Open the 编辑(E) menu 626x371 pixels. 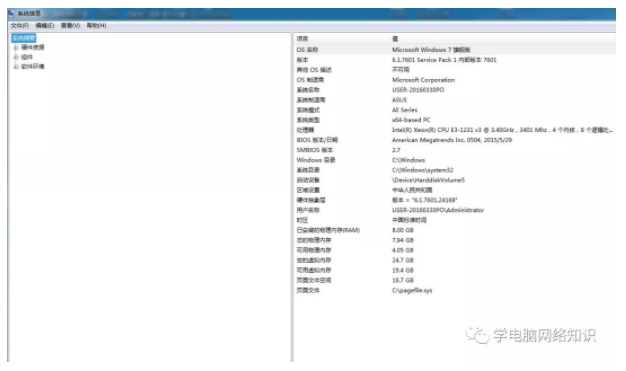(x=45, y=26)
